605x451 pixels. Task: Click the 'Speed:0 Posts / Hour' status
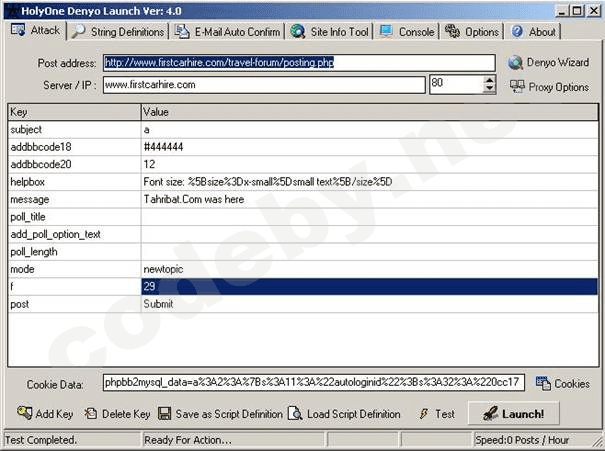click(x=522, y=440)
